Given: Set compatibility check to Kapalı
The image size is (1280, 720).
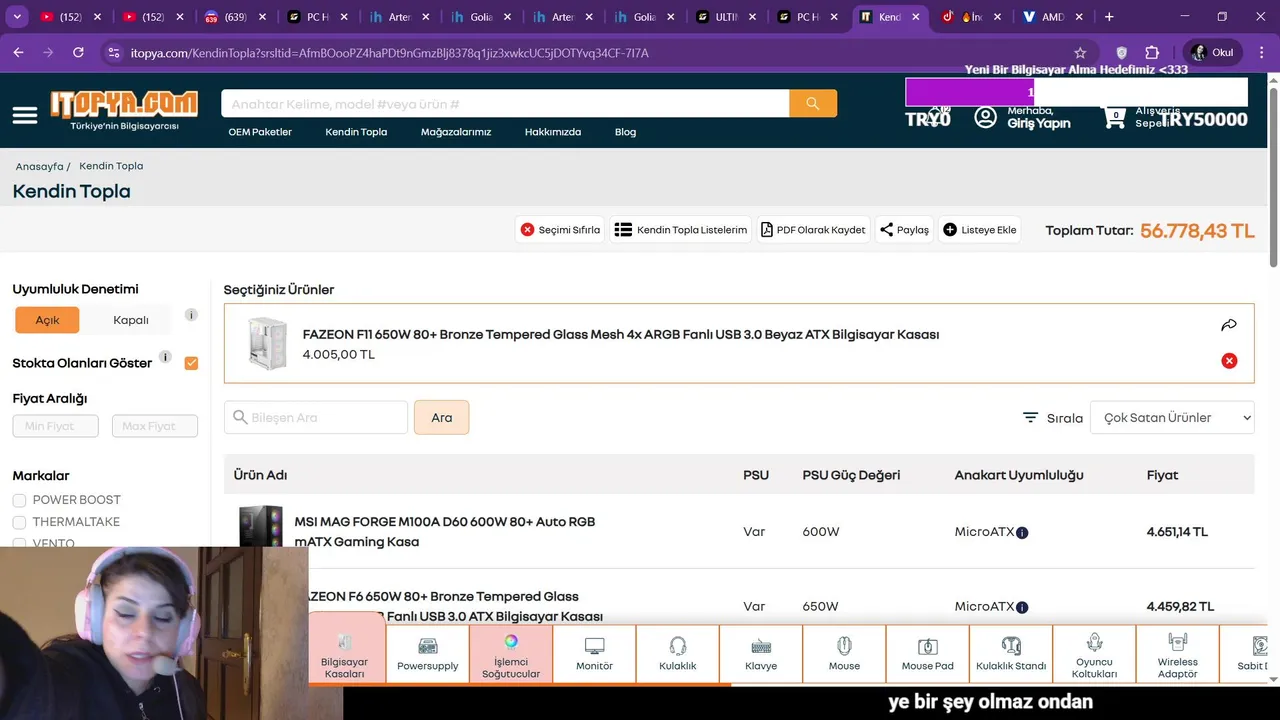Looking at the screenshot, I should pos(131,320).
